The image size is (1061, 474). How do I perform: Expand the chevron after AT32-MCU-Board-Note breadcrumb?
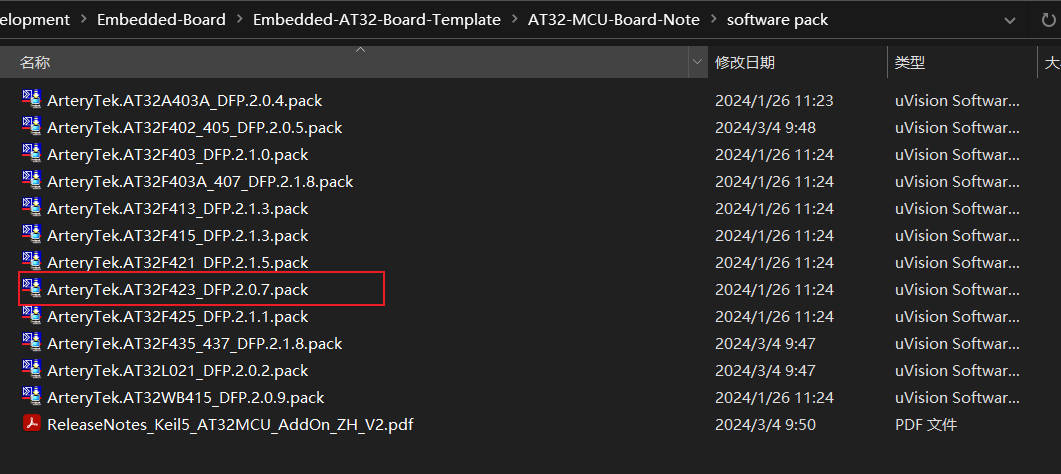713,20
